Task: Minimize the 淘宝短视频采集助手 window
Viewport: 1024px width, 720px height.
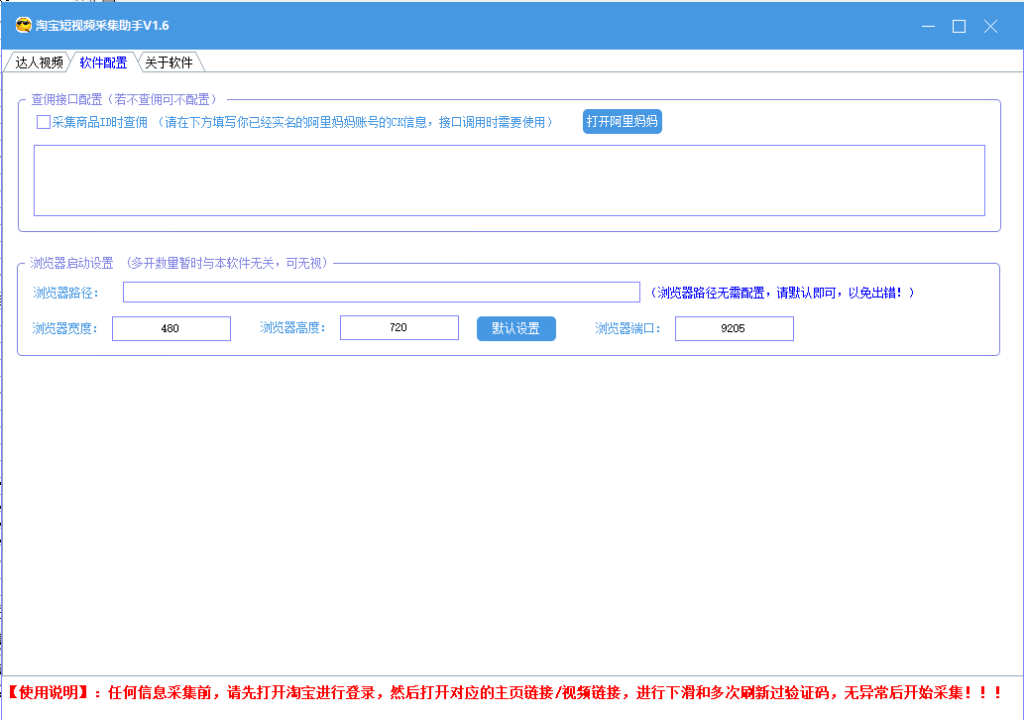Action: pos(928,26)
